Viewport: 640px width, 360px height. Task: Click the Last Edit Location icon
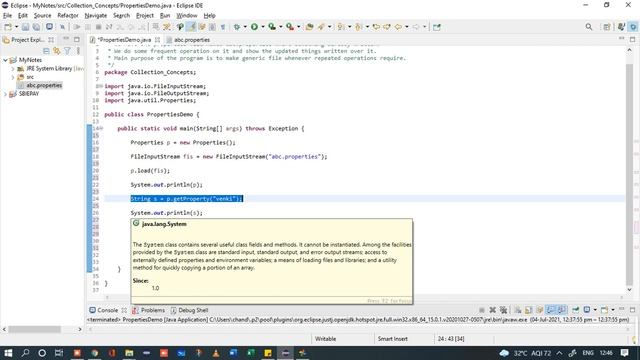[376, 27]
